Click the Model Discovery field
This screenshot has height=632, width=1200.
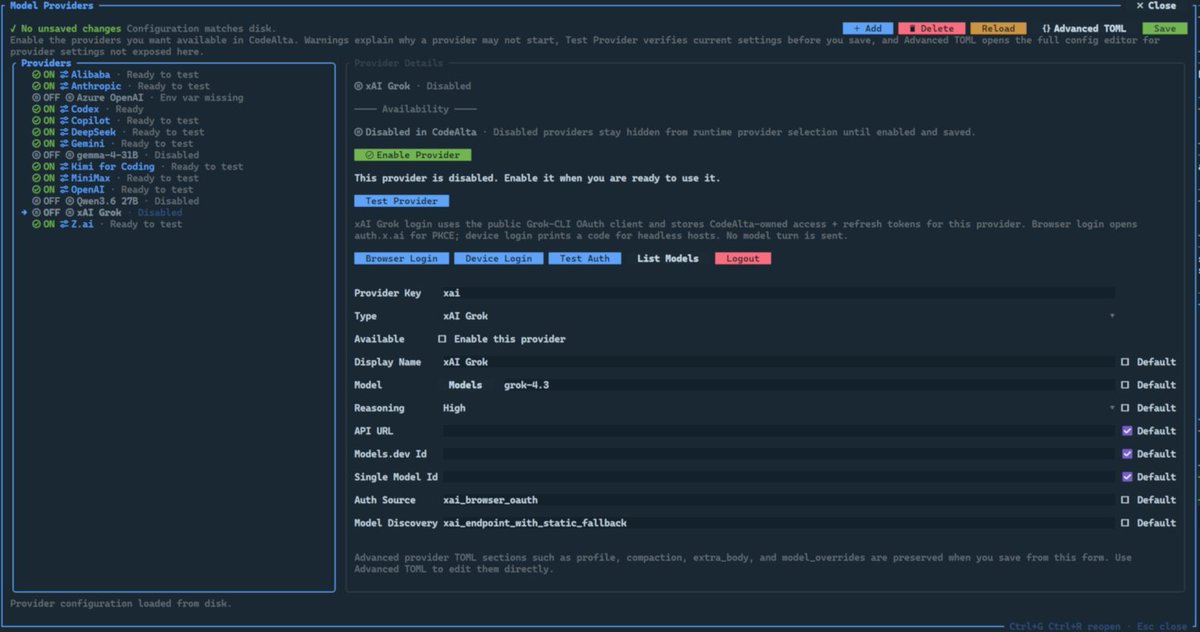pos(779,523)
